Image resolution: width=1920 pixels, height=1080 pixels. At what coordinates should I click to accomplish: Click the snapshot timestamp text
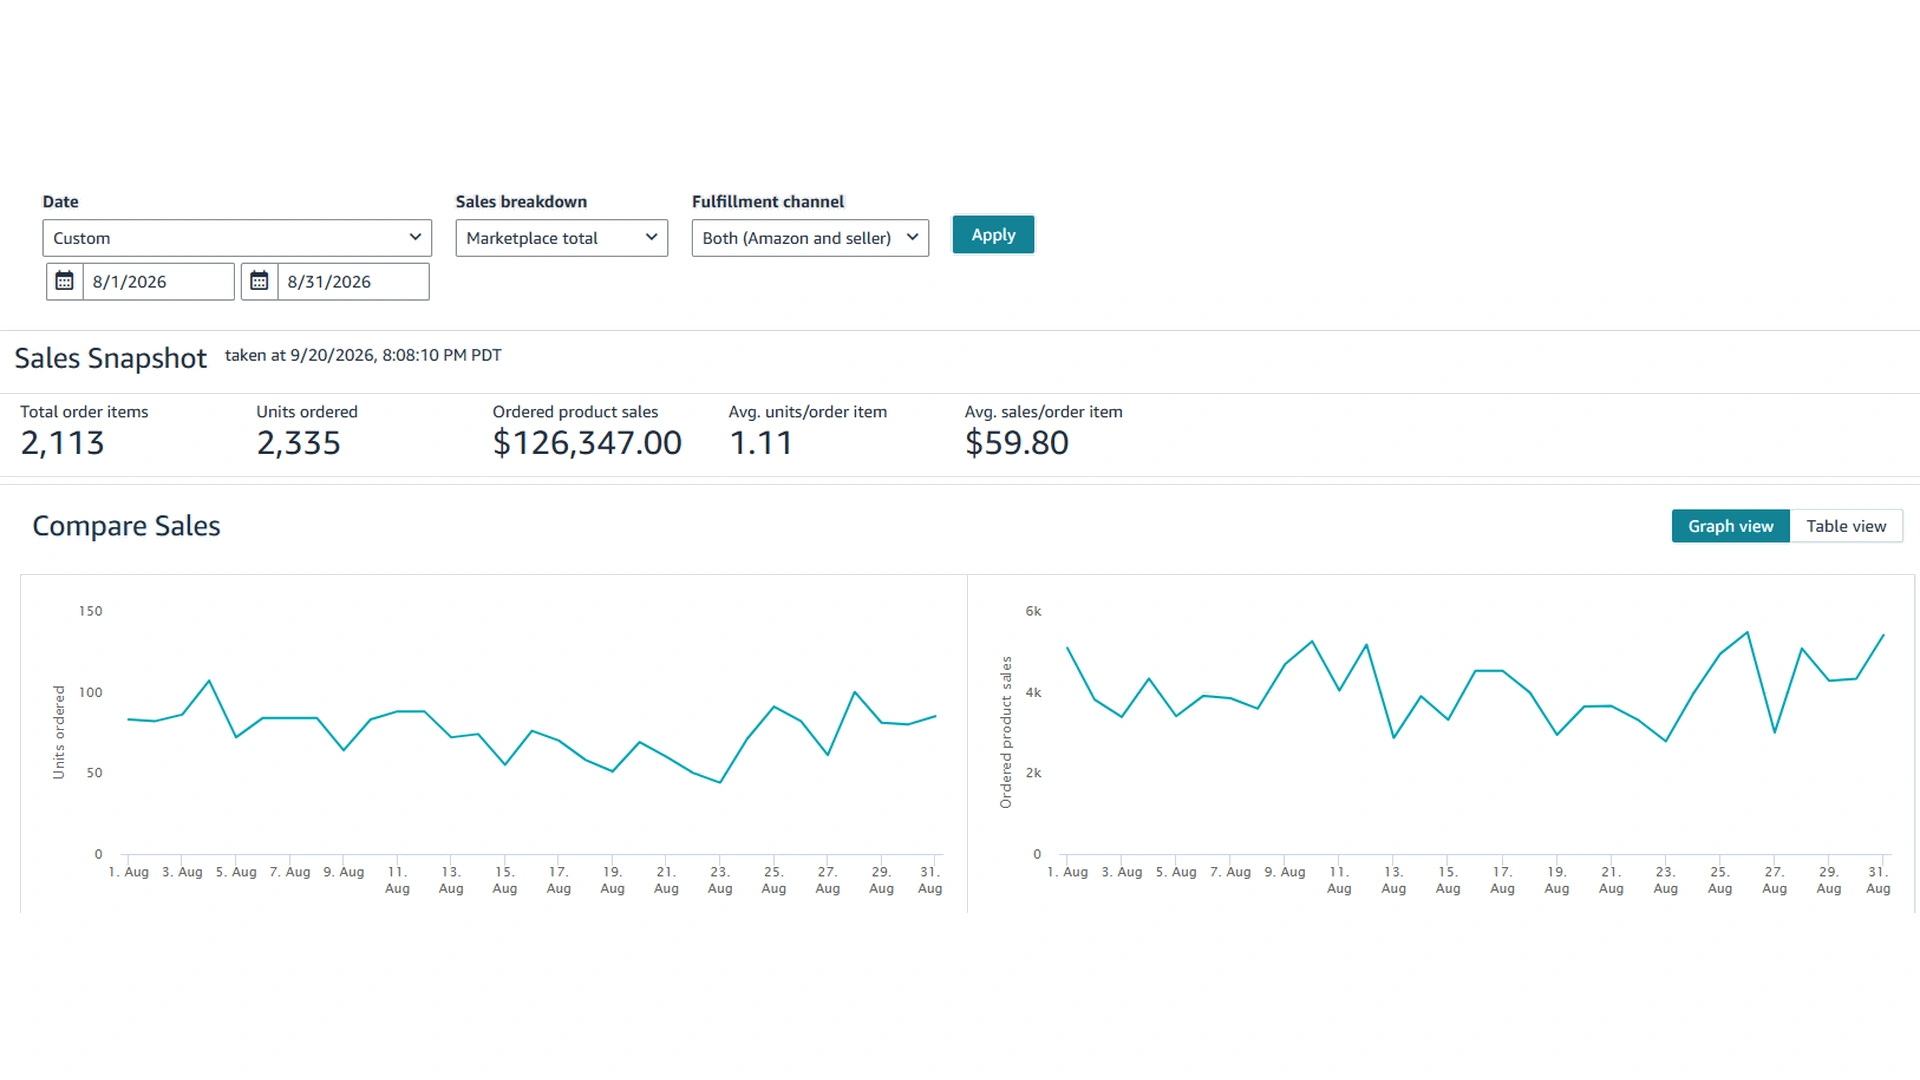click(x=363, y=355)
